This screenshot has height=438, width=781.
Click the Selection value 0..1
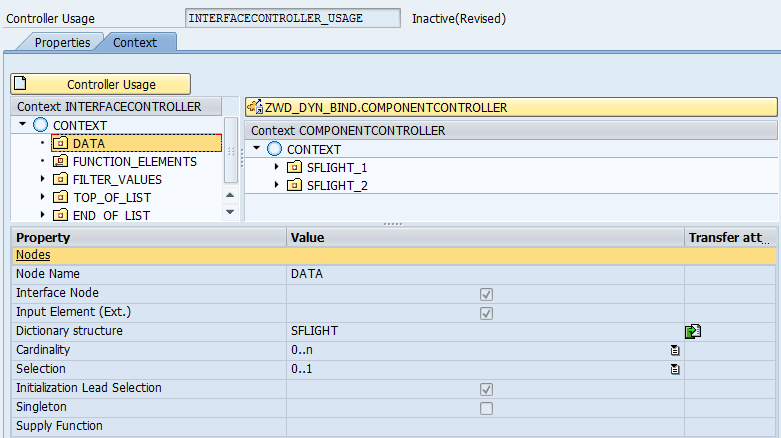coord(302,369)
